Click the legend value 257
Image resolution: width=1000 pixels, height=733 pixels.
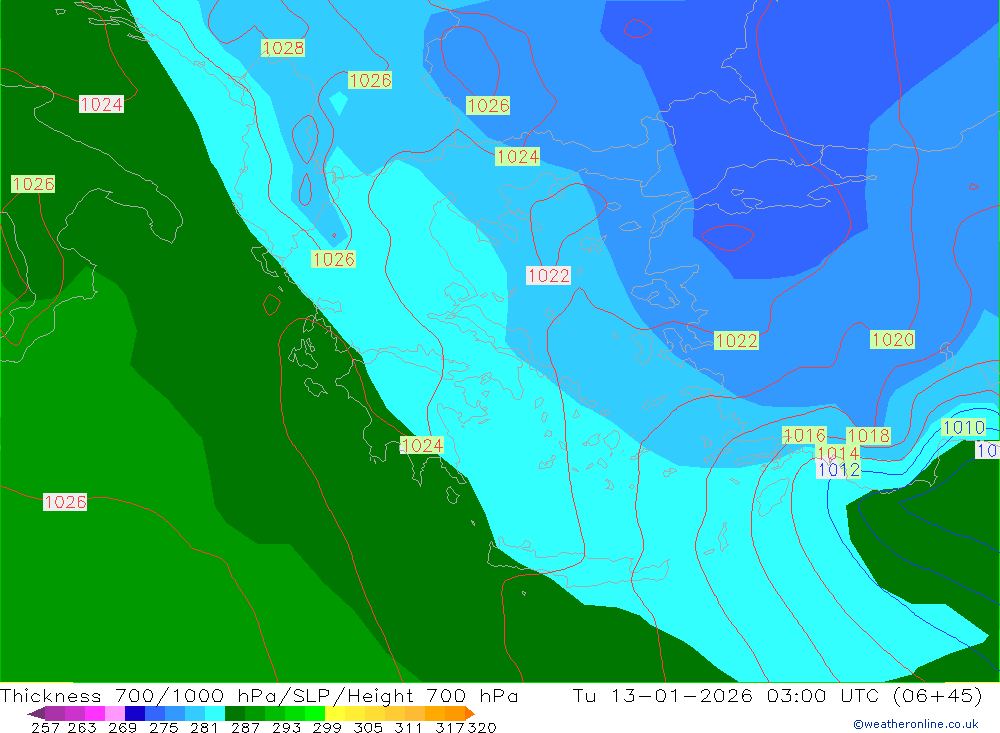tap(45, 727)
